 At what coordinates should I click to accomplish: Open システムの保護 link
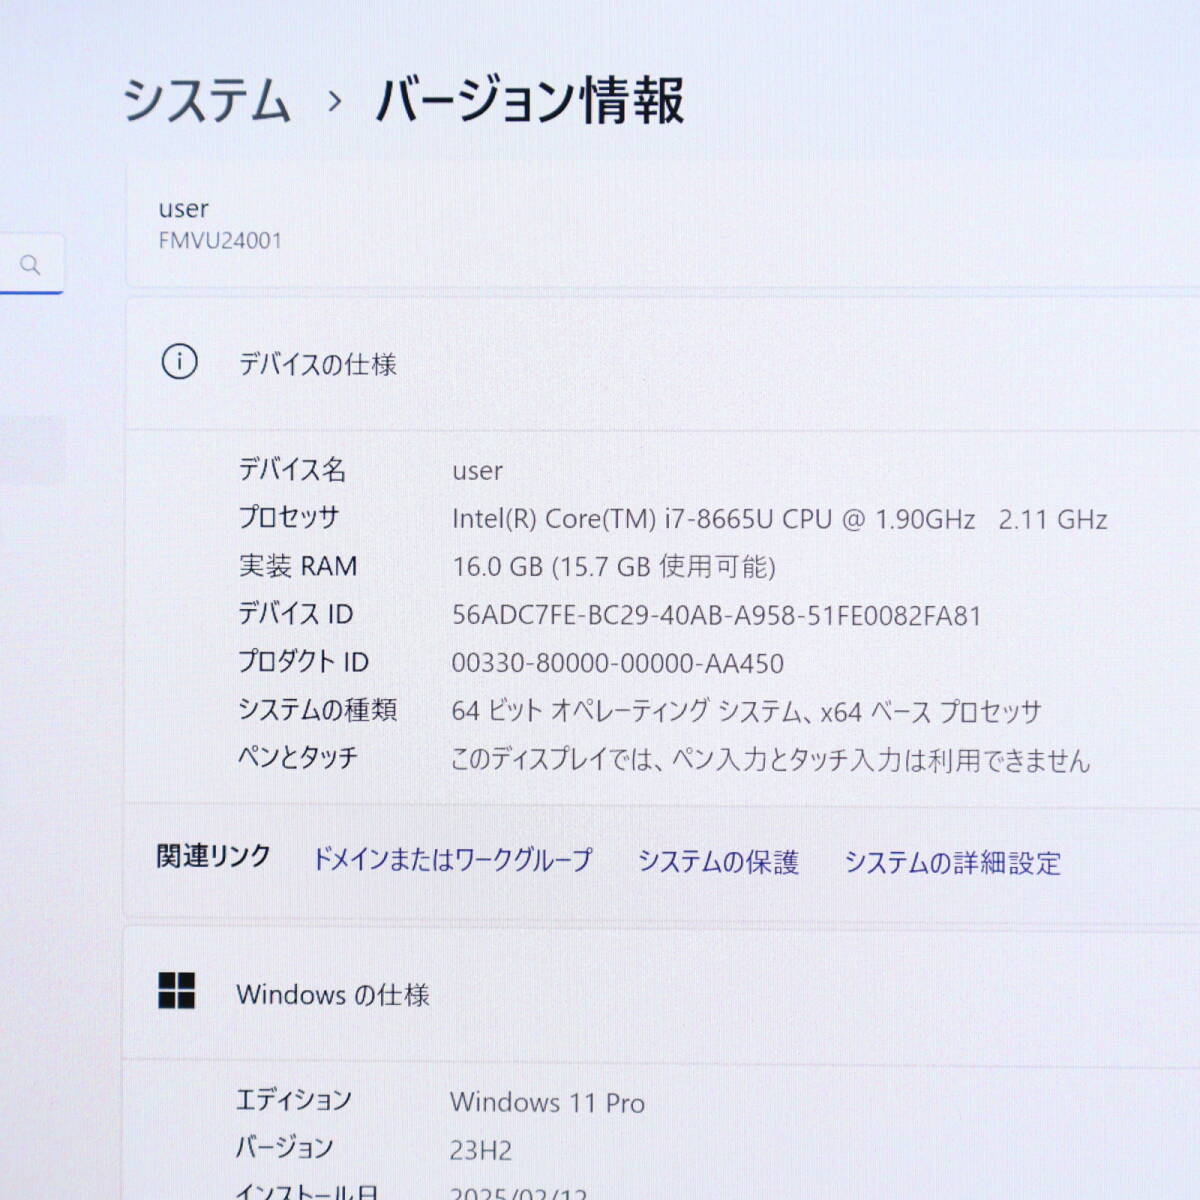click(x=718, y=861)
